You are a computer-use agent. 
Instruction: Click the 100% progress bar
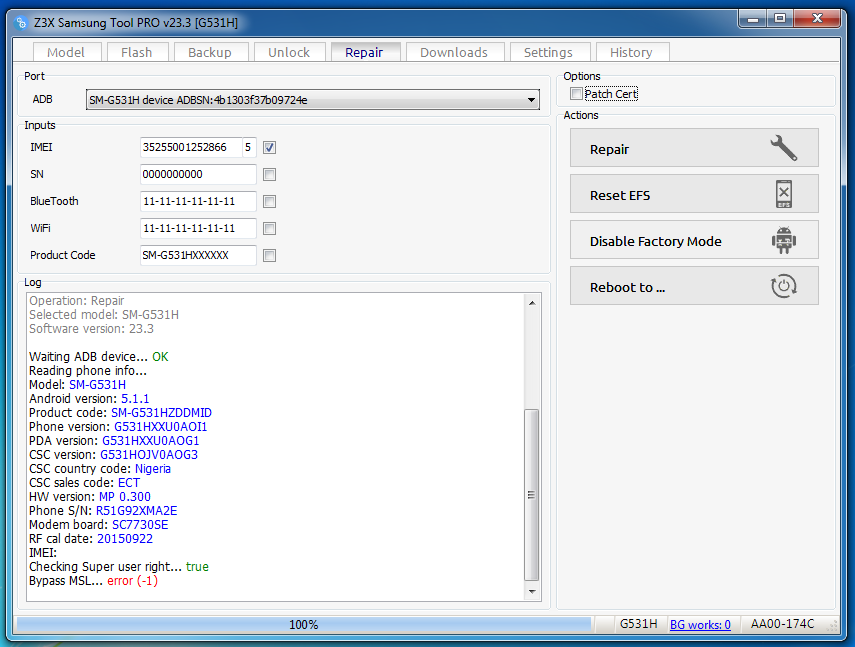point(304,625)
